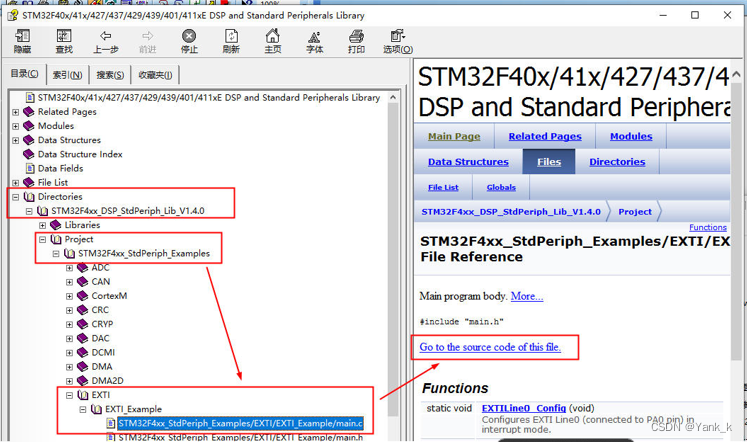Screen dimensions: 747x442
Task: Open the Options (选项) toolbar icon
Action: (x=398, y=36)
